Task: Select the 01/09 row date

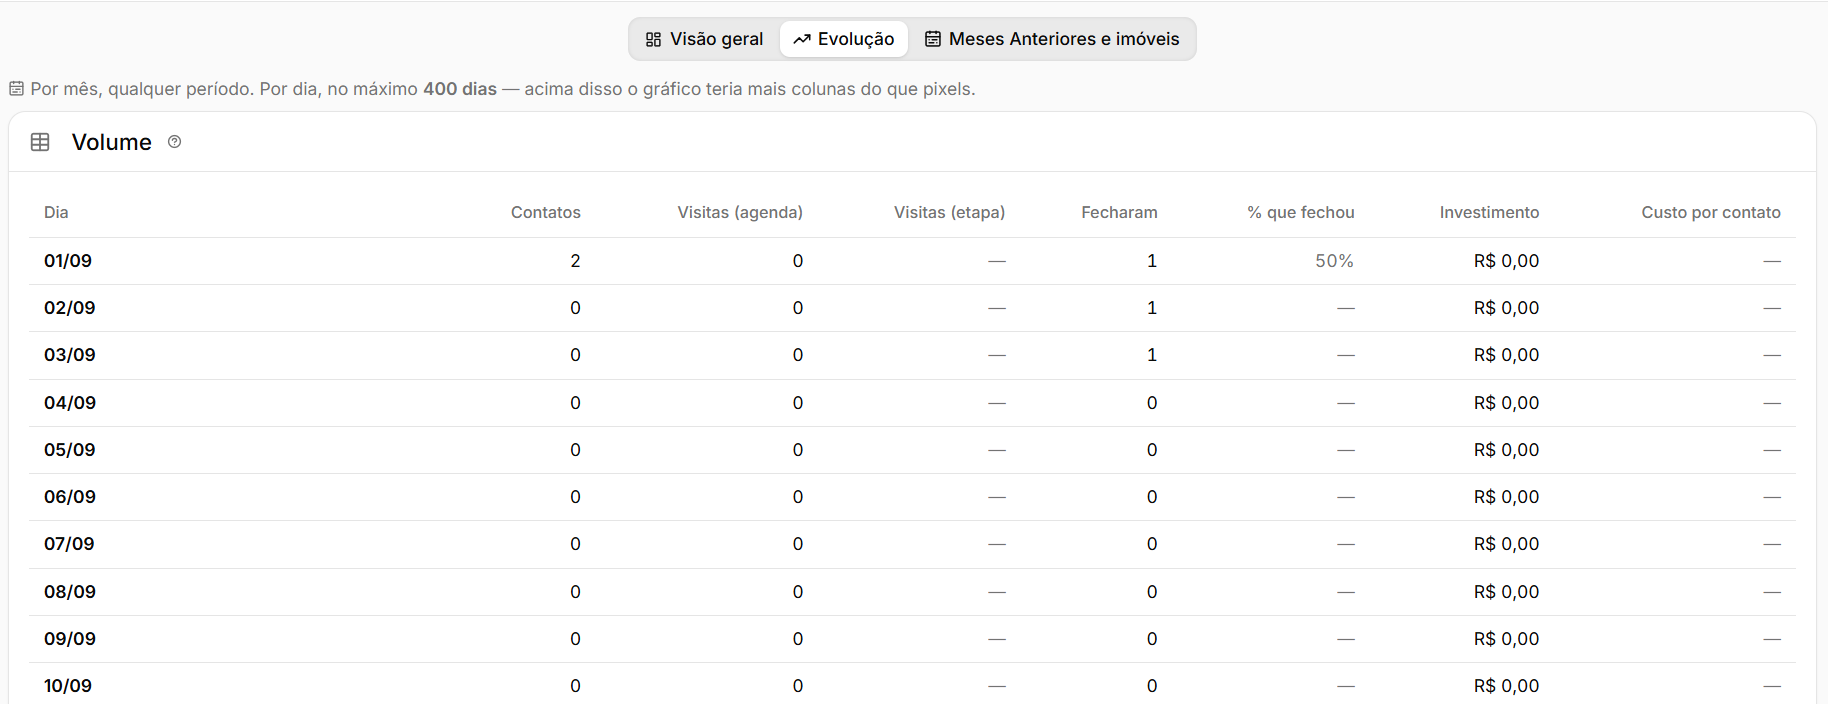Action: 68,261
